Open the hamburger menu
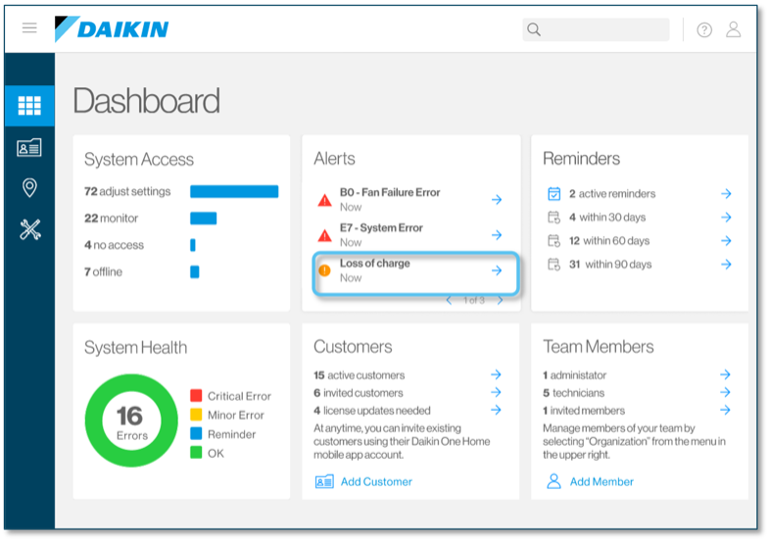Image resolution: width=770 pixels, height=546 pixels. coord(29,28)
